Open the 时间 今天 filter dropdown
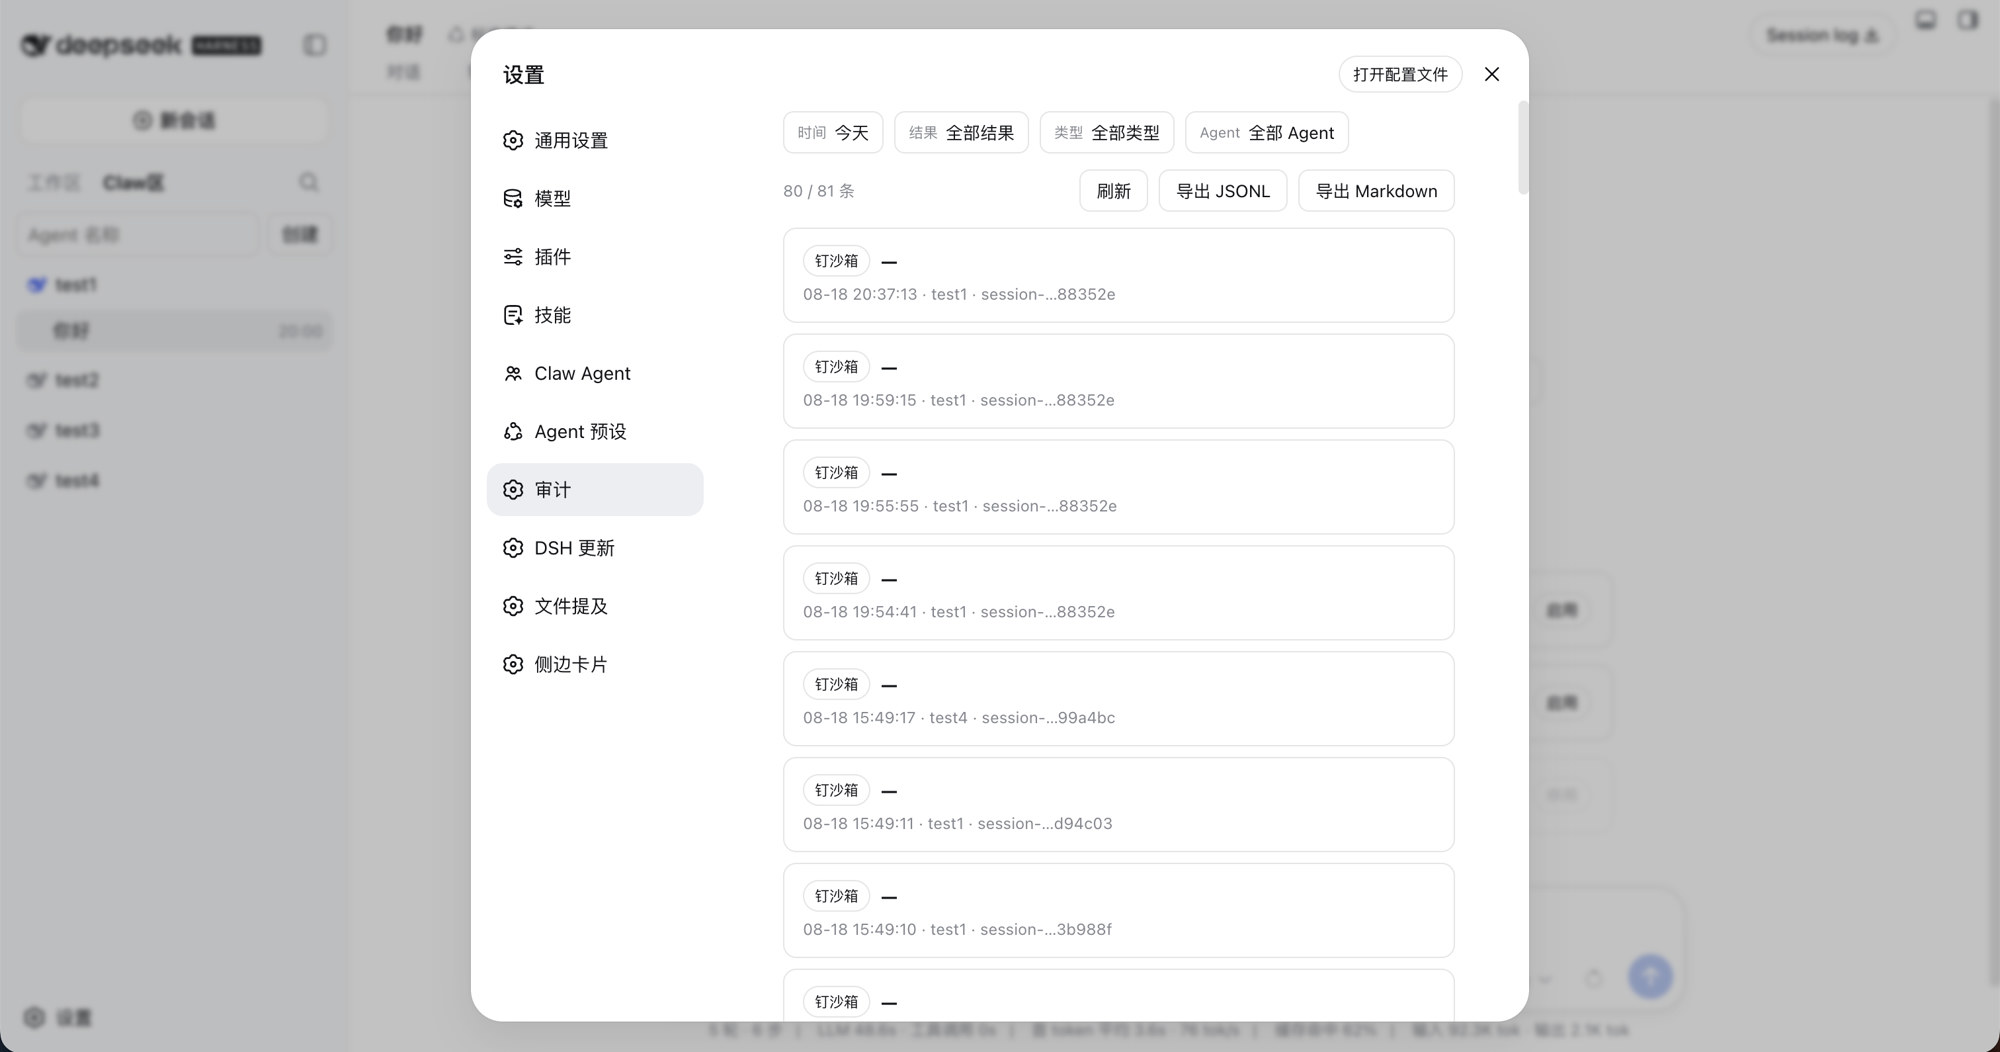The width and height of the screenshot is (2000, 1052). (833, 132)
